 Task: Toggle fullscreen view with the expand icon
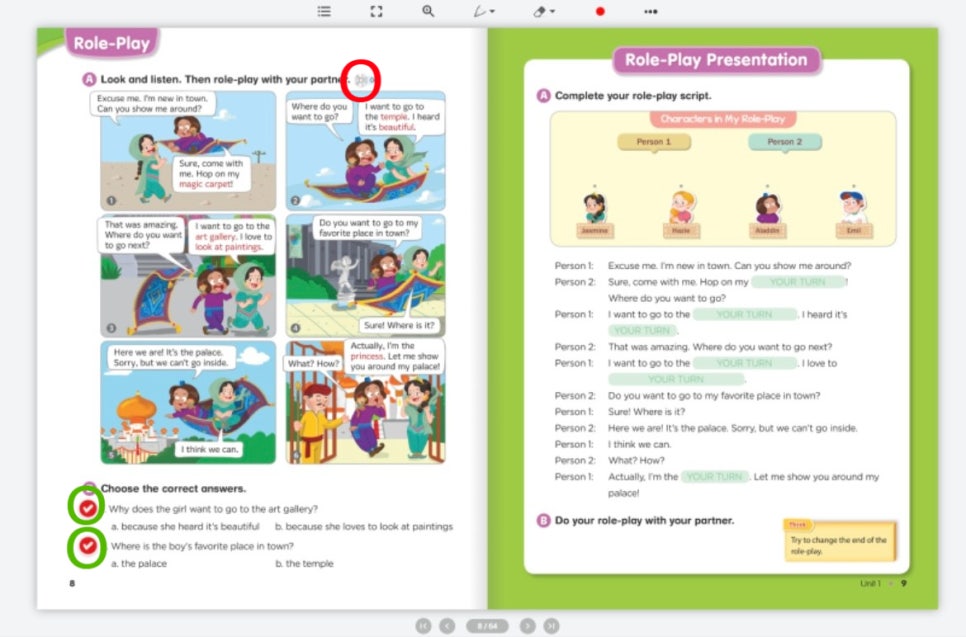click(x=376, y=11)
